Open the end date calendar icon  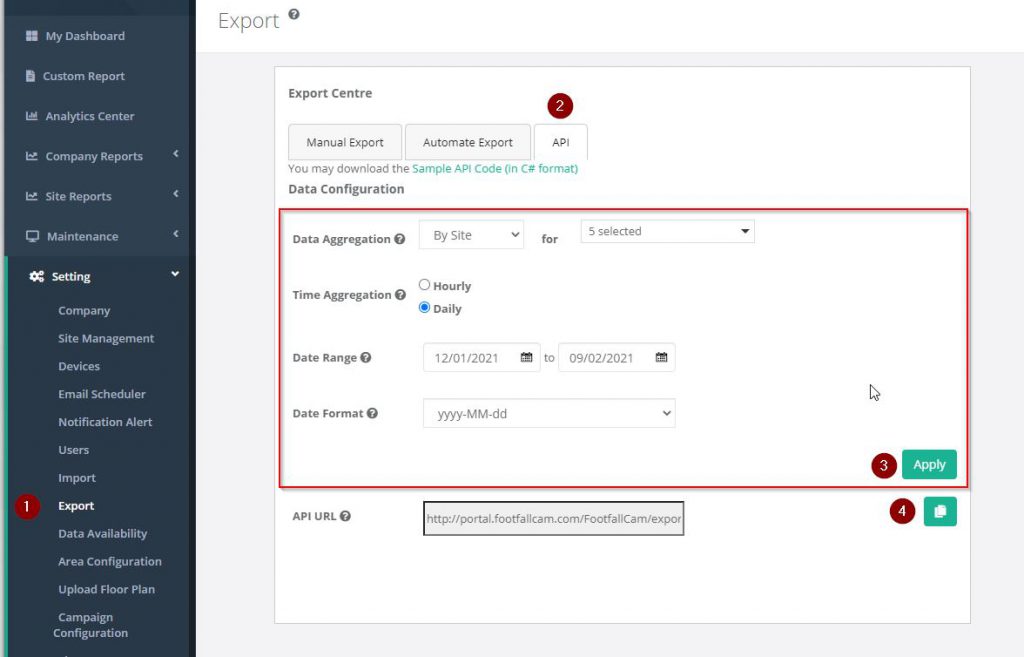661,358
